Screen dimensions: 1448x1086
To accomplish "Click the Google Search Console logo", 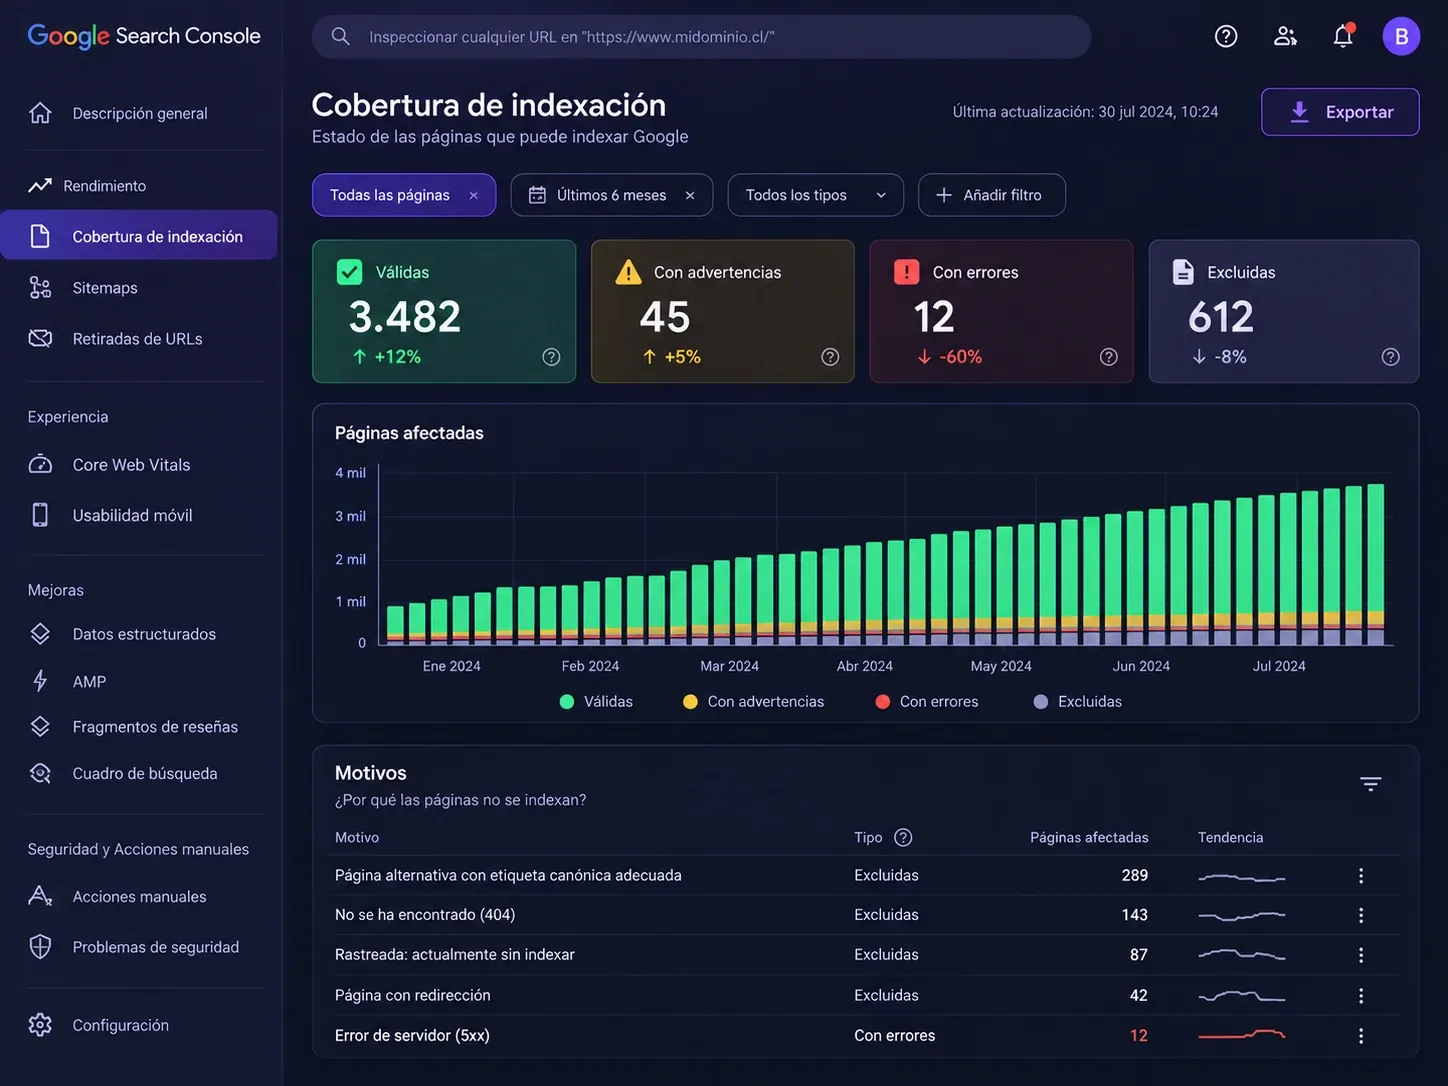I will 144,36.
